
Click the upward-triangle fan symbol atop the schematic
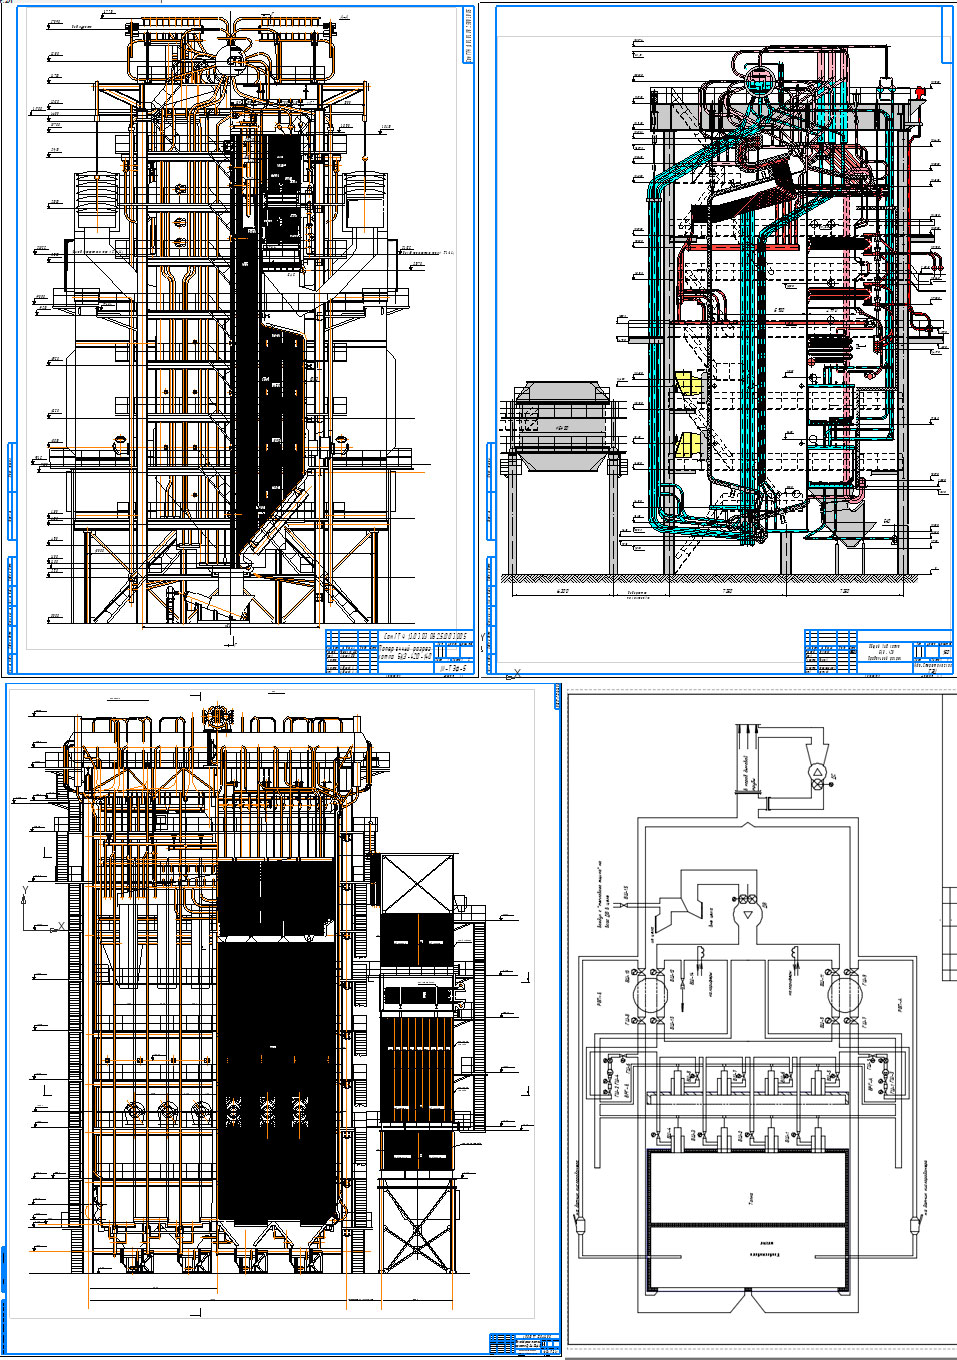(x=817, y=772)
